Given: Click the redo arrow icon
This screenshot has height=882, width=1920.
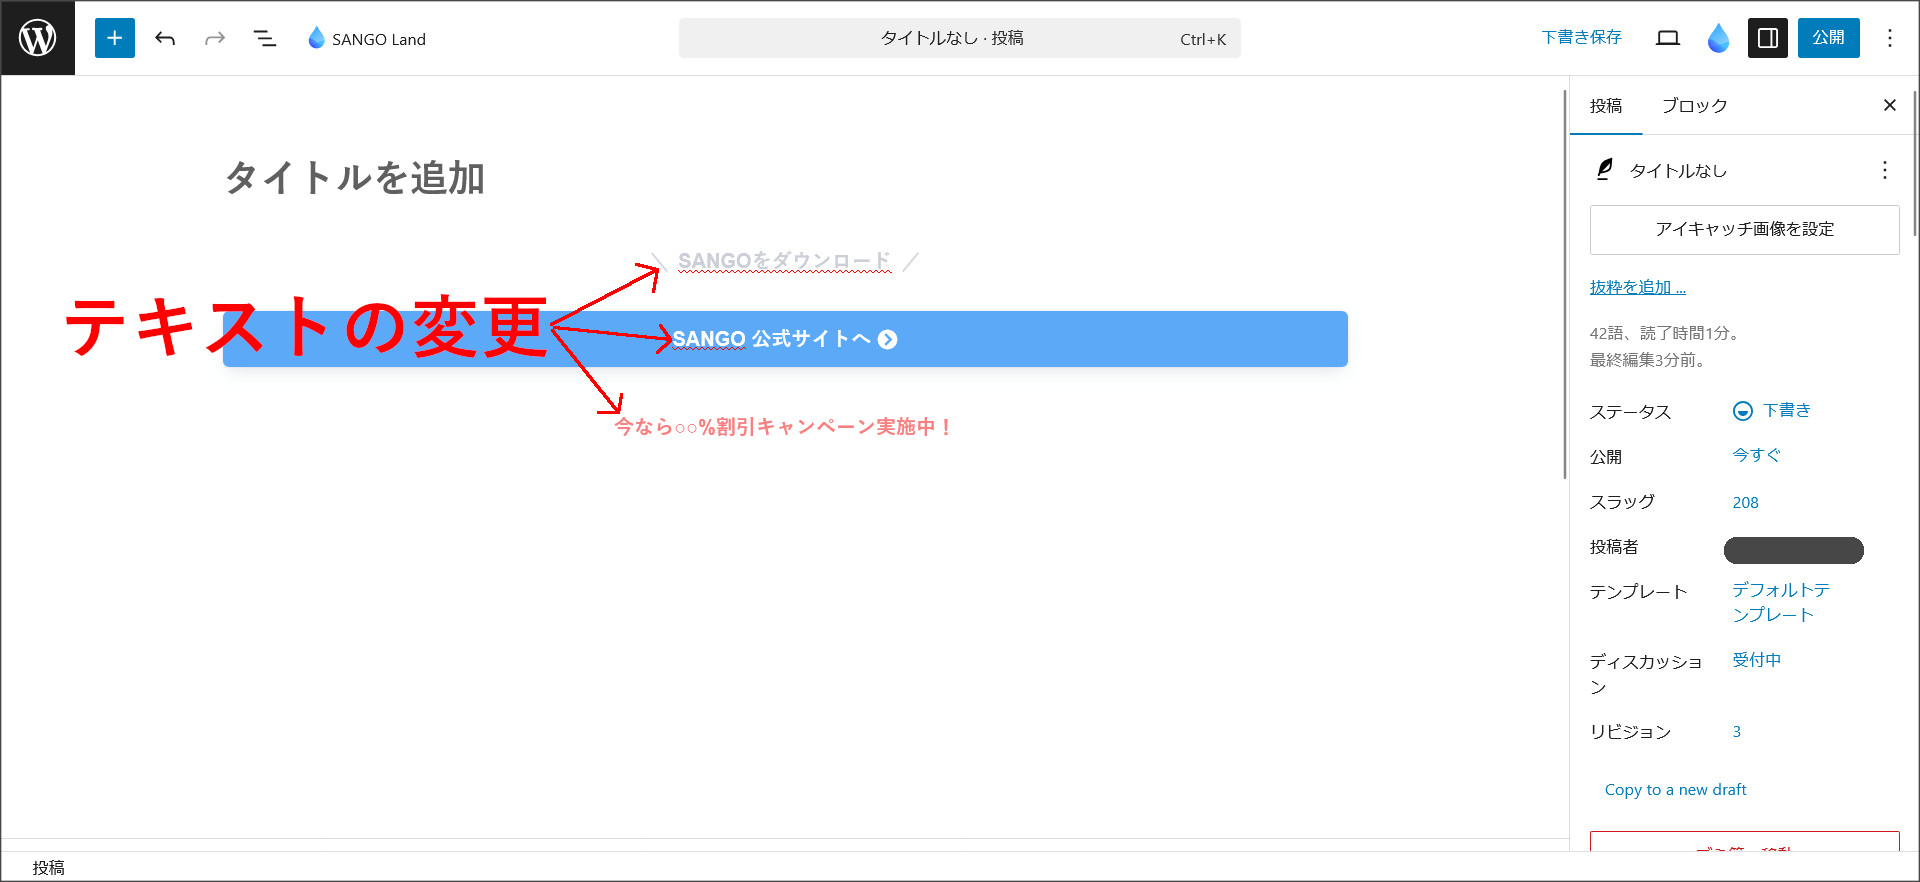Looking at the screenshot, I should pyautogui.click(x=215, y=38).
